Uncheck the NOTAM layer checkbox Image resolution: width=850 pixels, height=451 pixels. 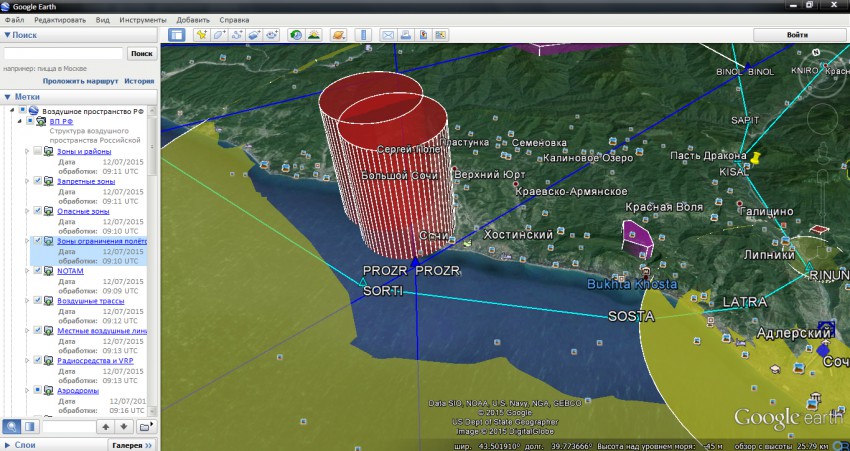coord(37,271)
